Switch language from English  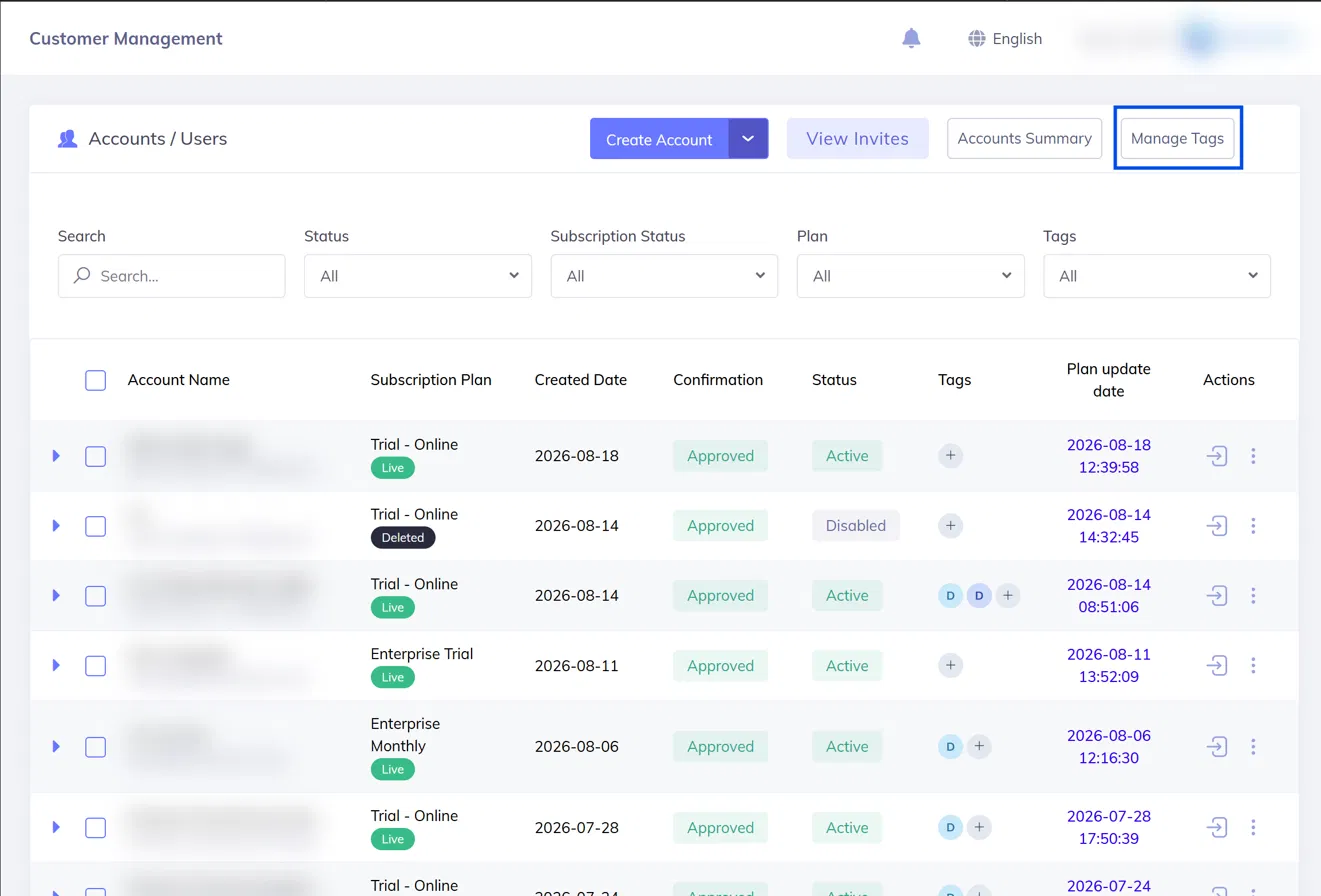click(1005, 38)
